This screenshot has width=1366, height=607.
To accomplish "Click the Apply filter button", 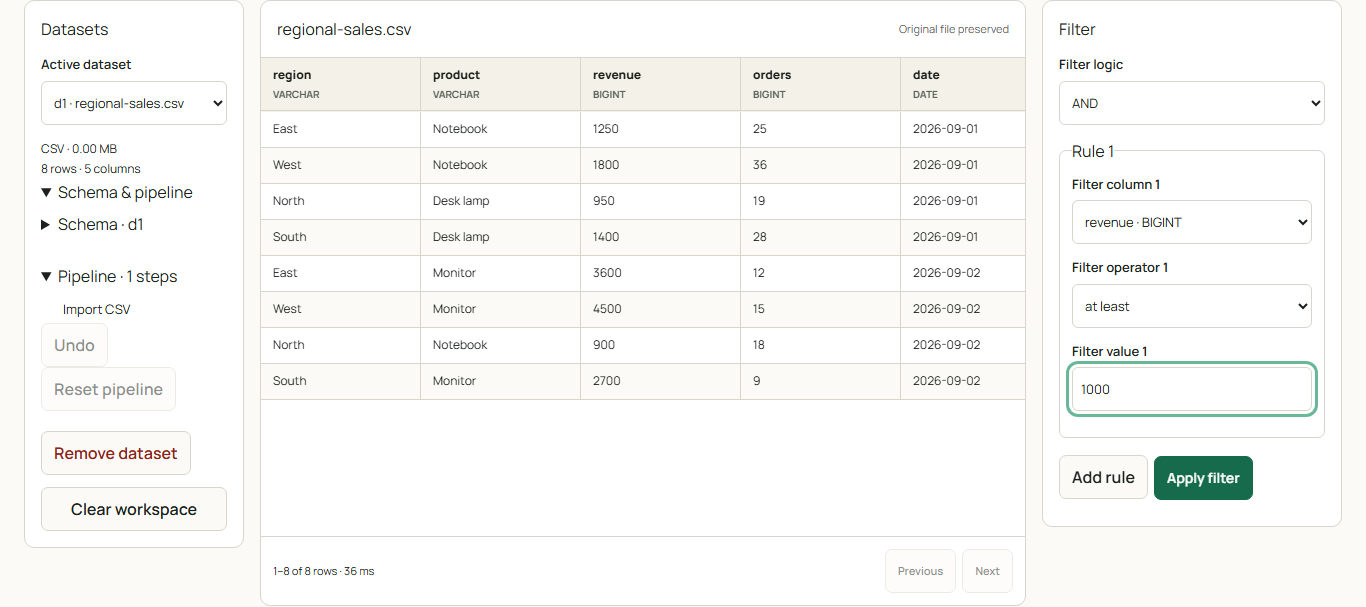I will (1203, 478).
